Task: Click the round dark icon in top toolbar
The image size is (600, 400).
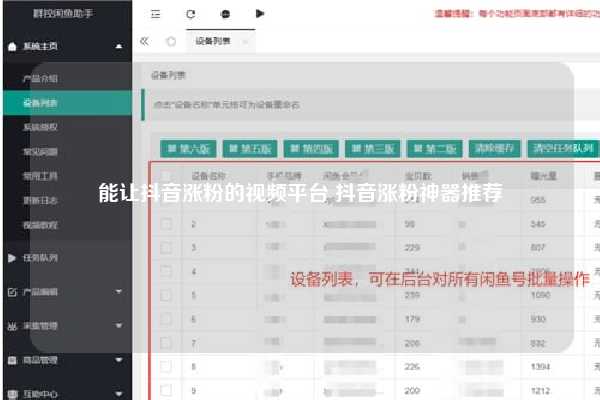Action: coord(225,14)
